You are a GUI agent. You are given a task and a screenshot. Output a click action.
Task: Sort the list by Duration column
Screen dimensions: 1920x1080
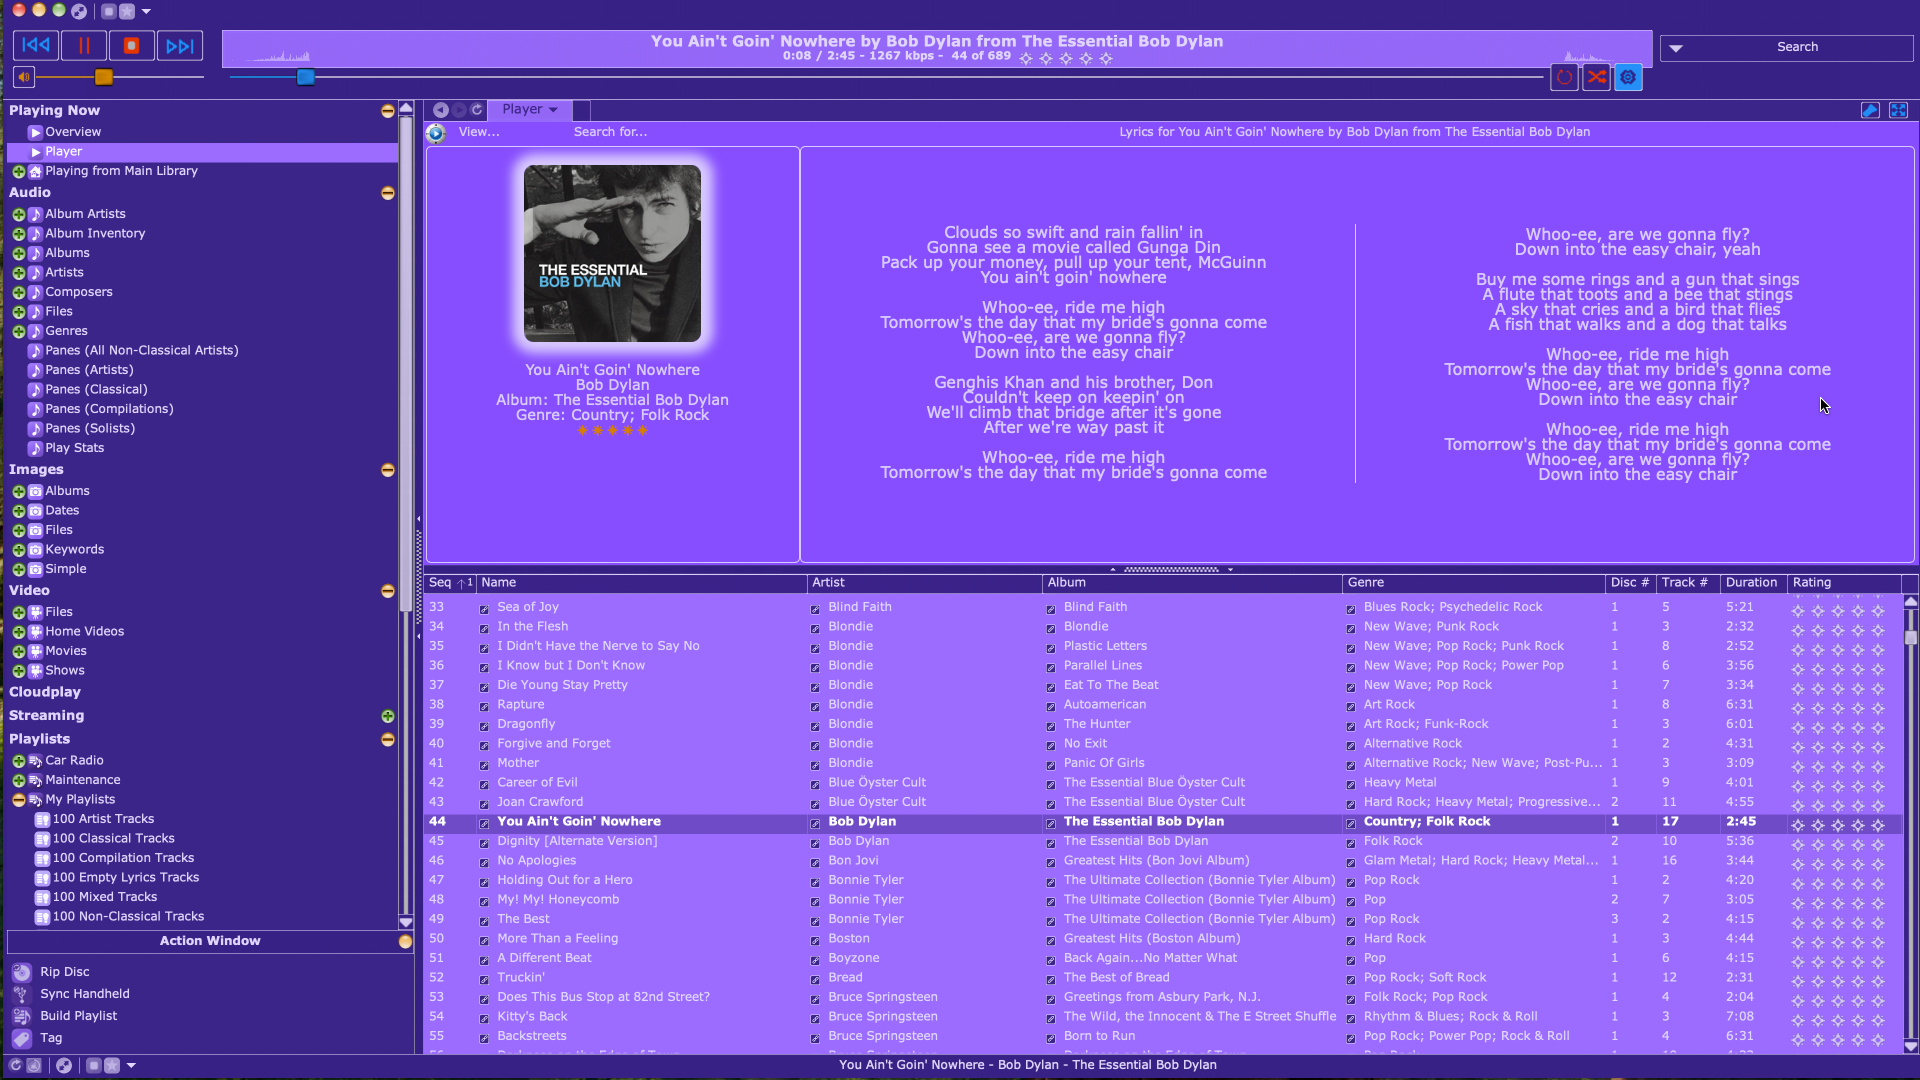pyautogui.click(x=1753, y=583)
